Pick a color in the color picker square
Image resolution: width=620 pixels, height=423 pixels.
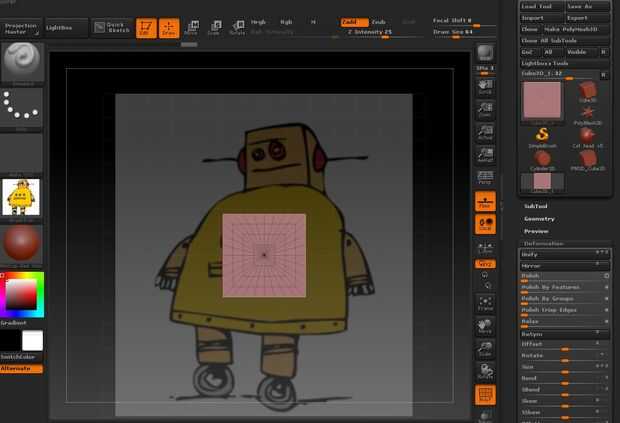(x=21, y=295)
